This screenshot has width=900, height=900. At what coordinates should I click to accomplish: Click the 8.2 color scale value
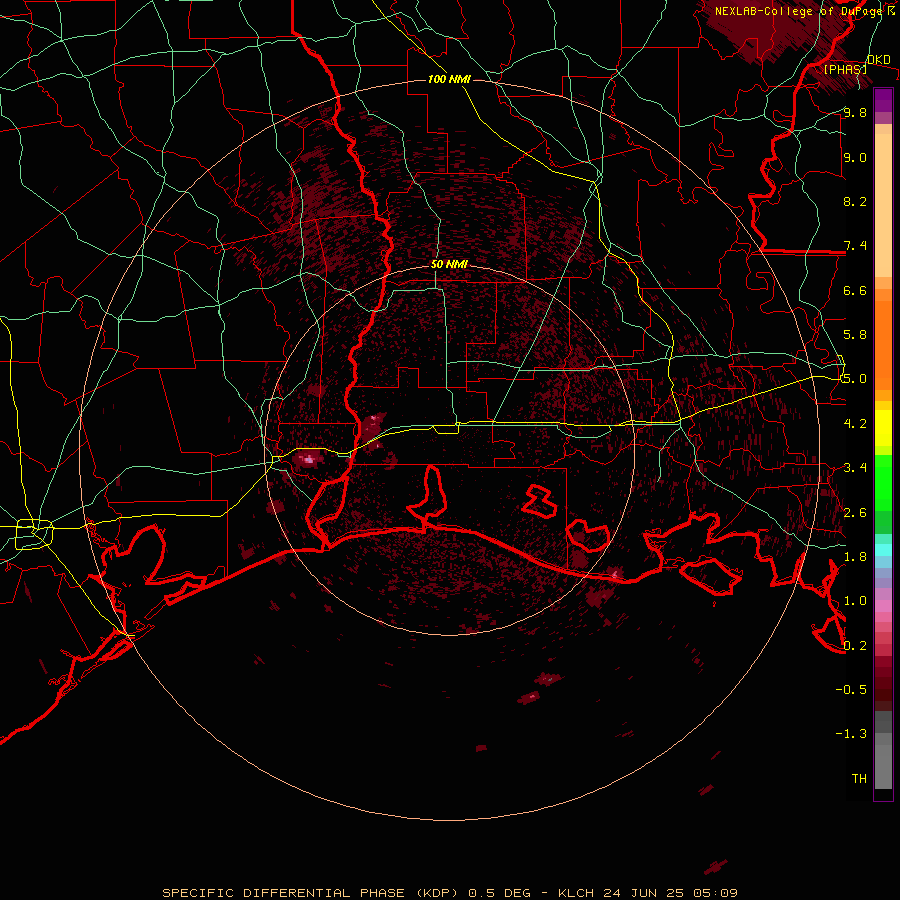855,201
